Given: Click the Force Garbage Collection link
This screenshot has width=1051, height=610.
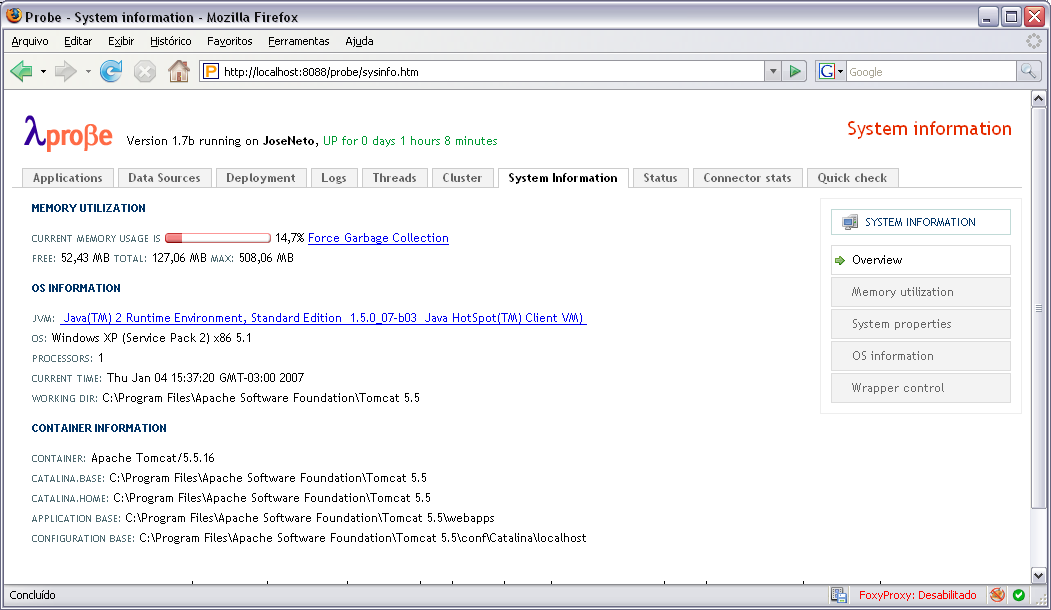Looking at the screenshot, I should click(378, 238).
